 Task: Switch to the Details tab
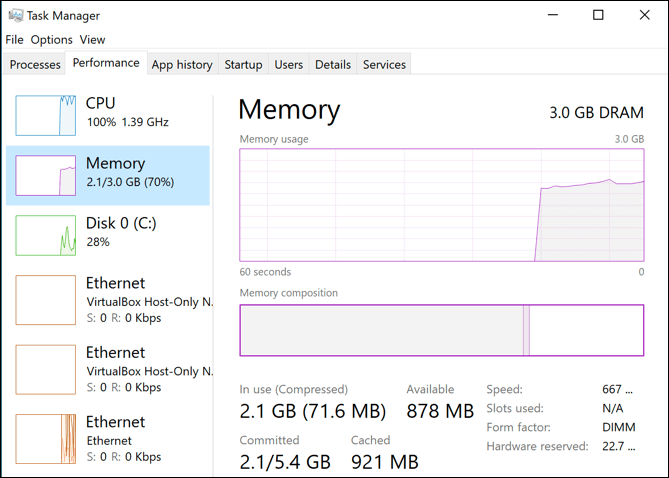(332, 65)
